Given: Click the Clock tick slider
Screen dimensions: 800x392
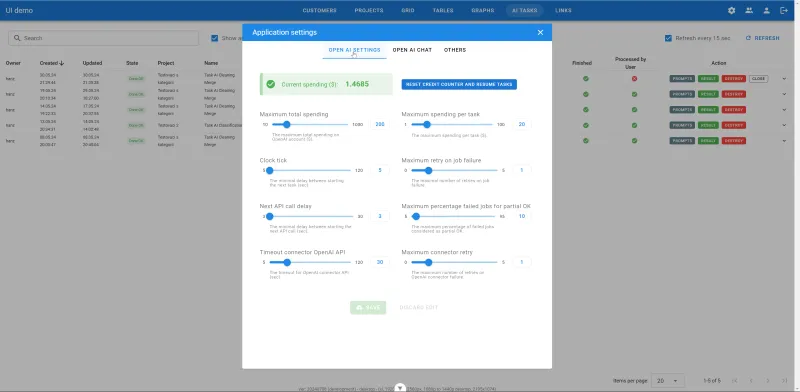Looking at the screenshot, I should click(310, 170).
